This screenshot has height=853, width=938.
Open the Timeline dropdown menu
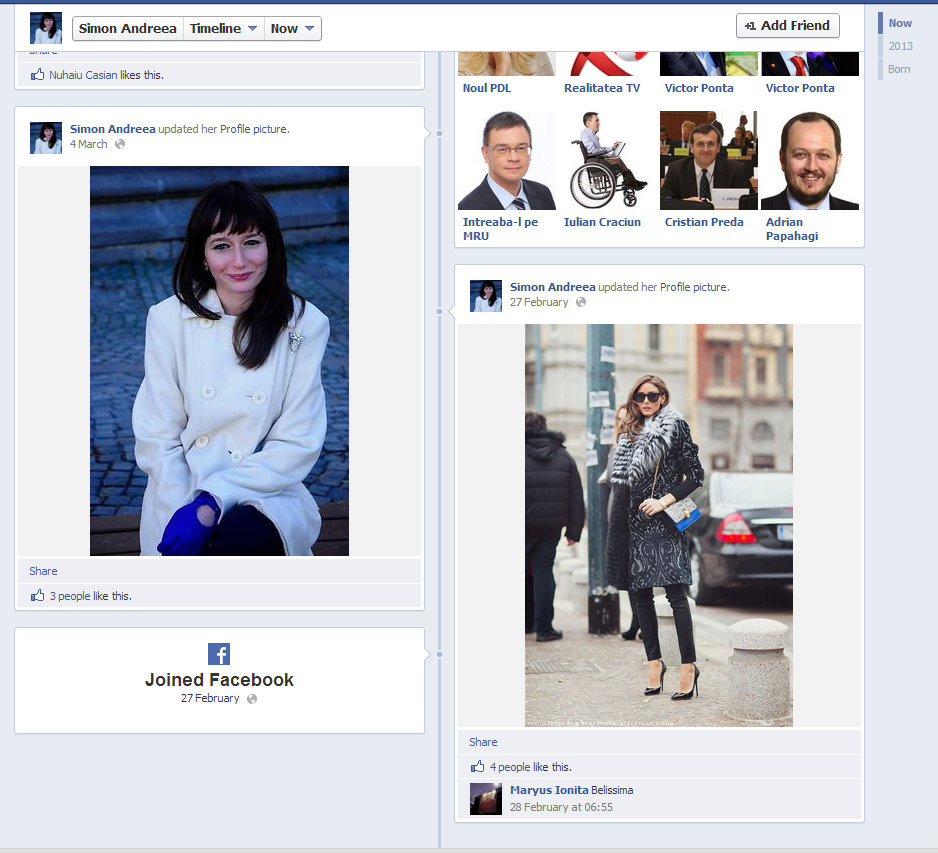click(x=223, y=28)
